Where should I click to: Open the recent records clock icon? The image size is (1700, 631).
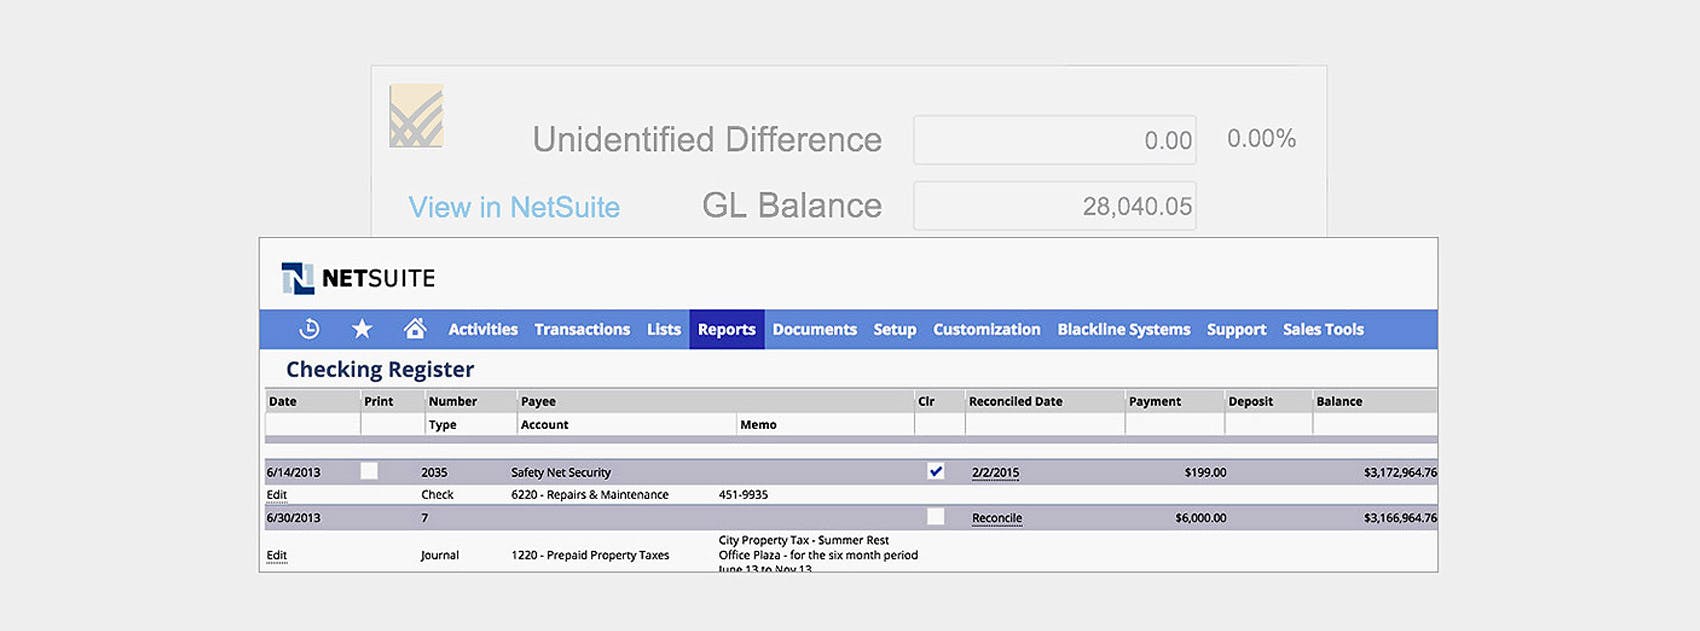309,328
